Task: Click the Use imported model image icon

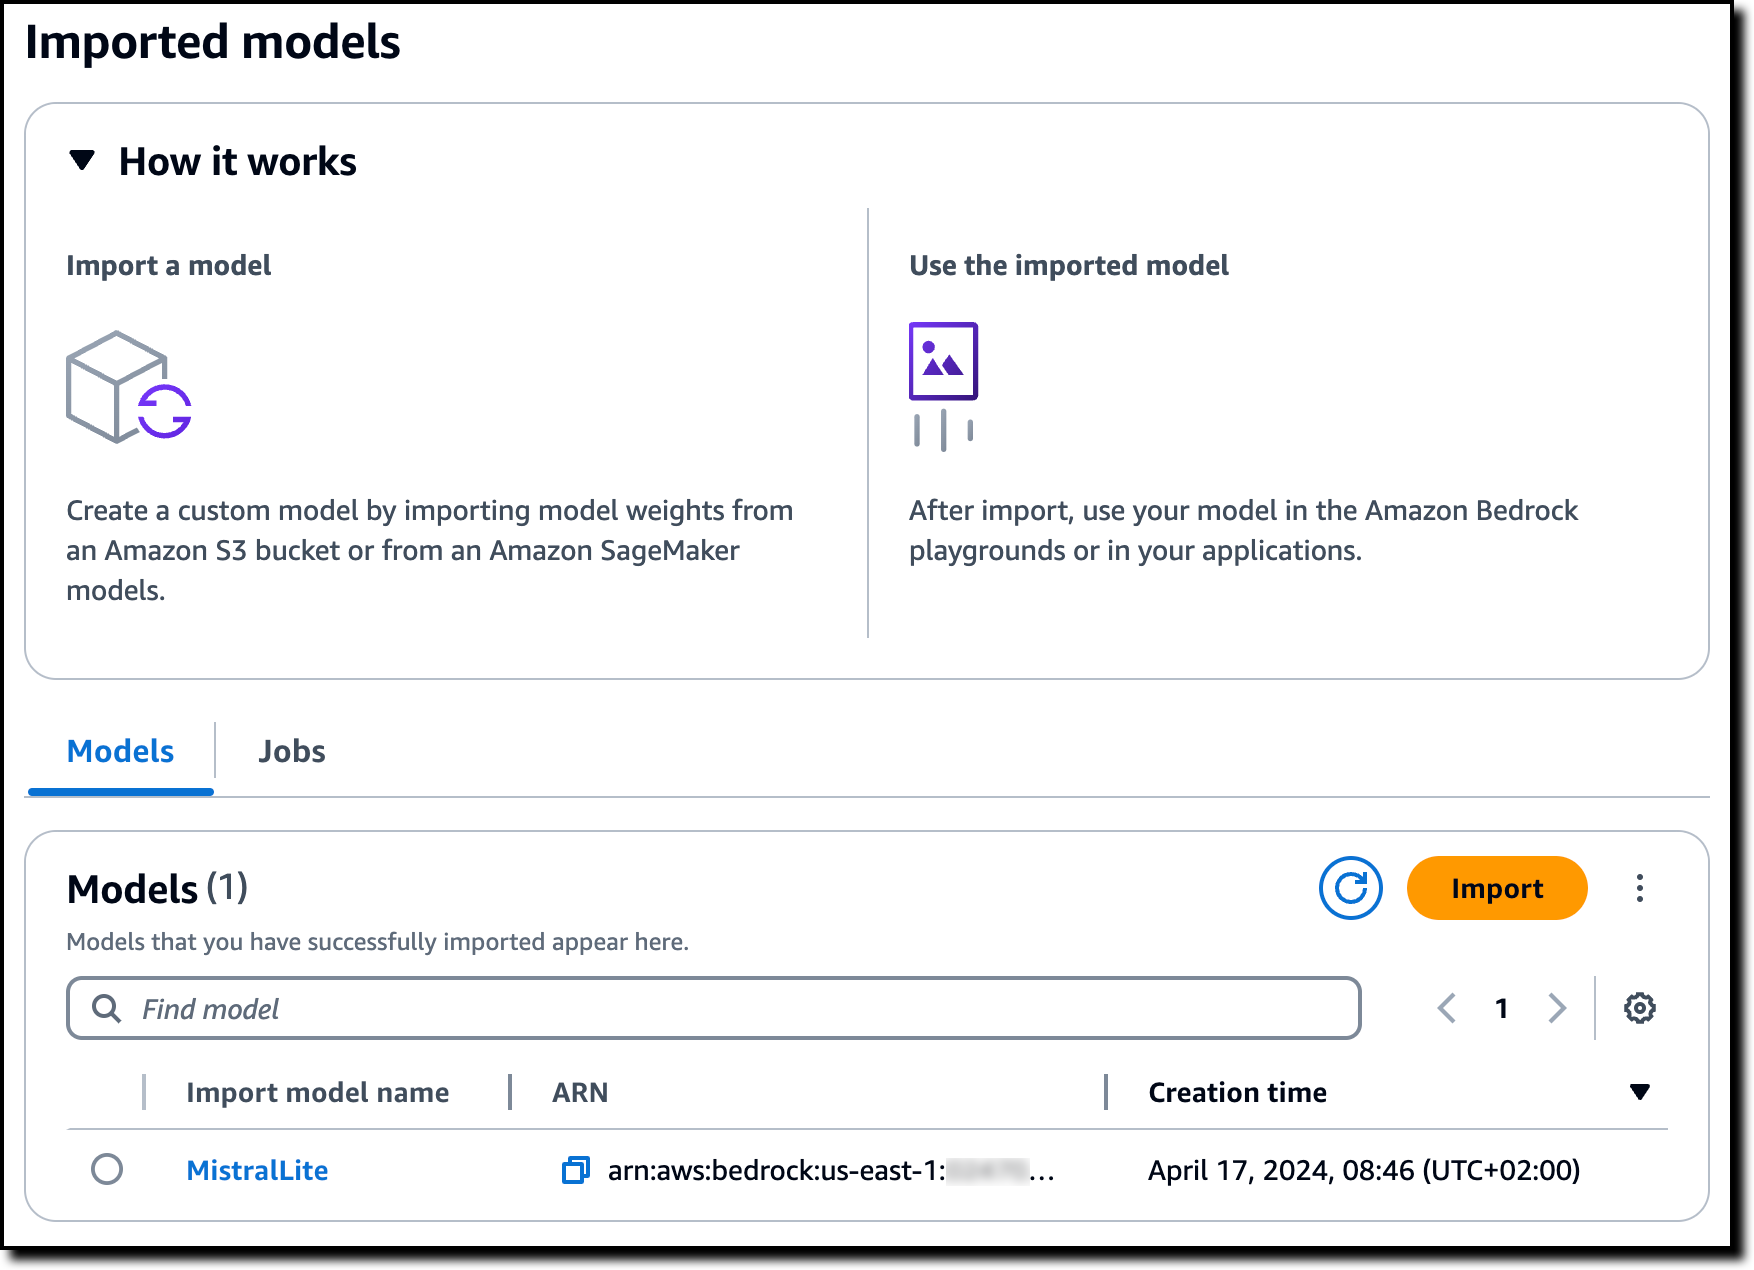Action: [943, 360]
